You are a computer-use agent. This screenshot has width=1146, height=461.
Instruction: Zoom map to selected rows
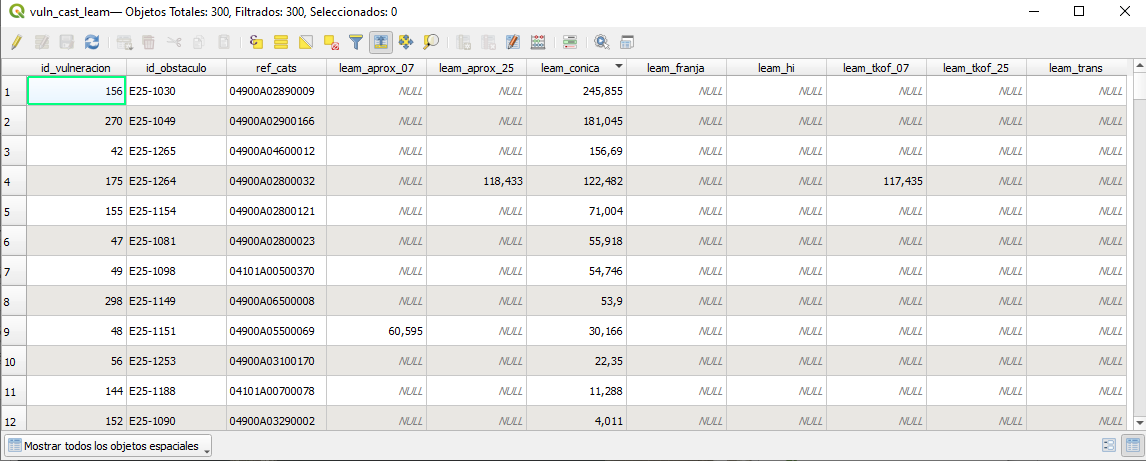pos(430,42)
